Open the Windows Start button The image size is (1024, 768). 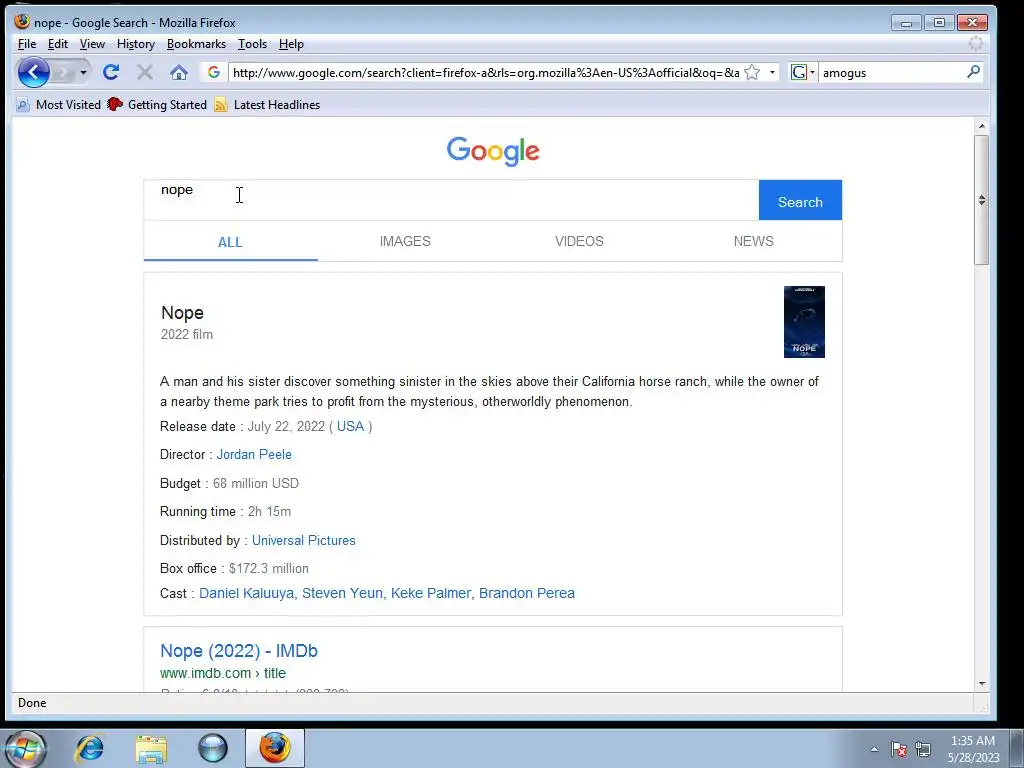point(25,749)
